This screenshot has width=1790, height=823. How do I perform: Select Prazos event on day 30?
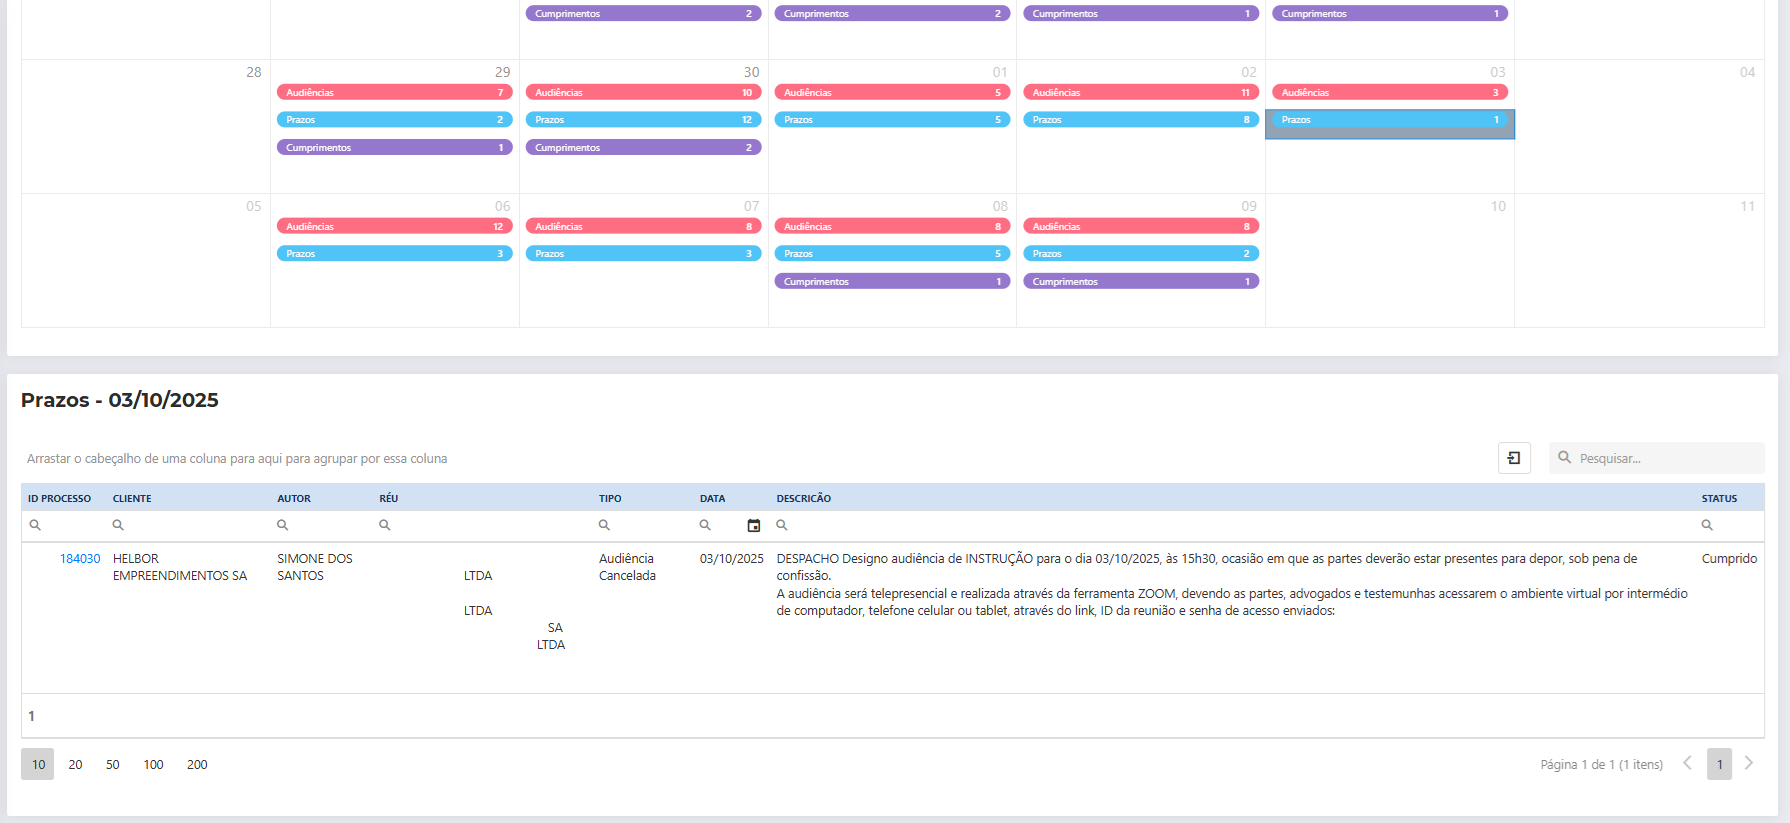click(x=643, y=120)
